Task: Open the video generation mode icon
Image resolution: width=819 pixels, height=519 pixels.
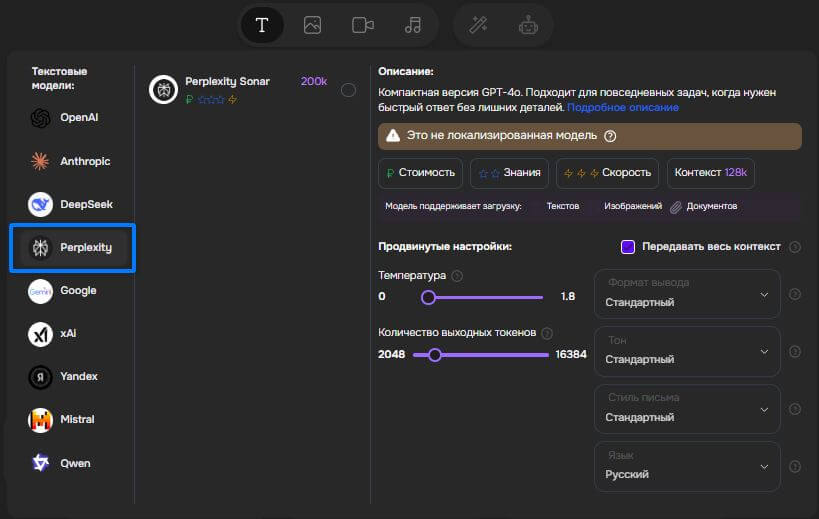Action: 363,25
